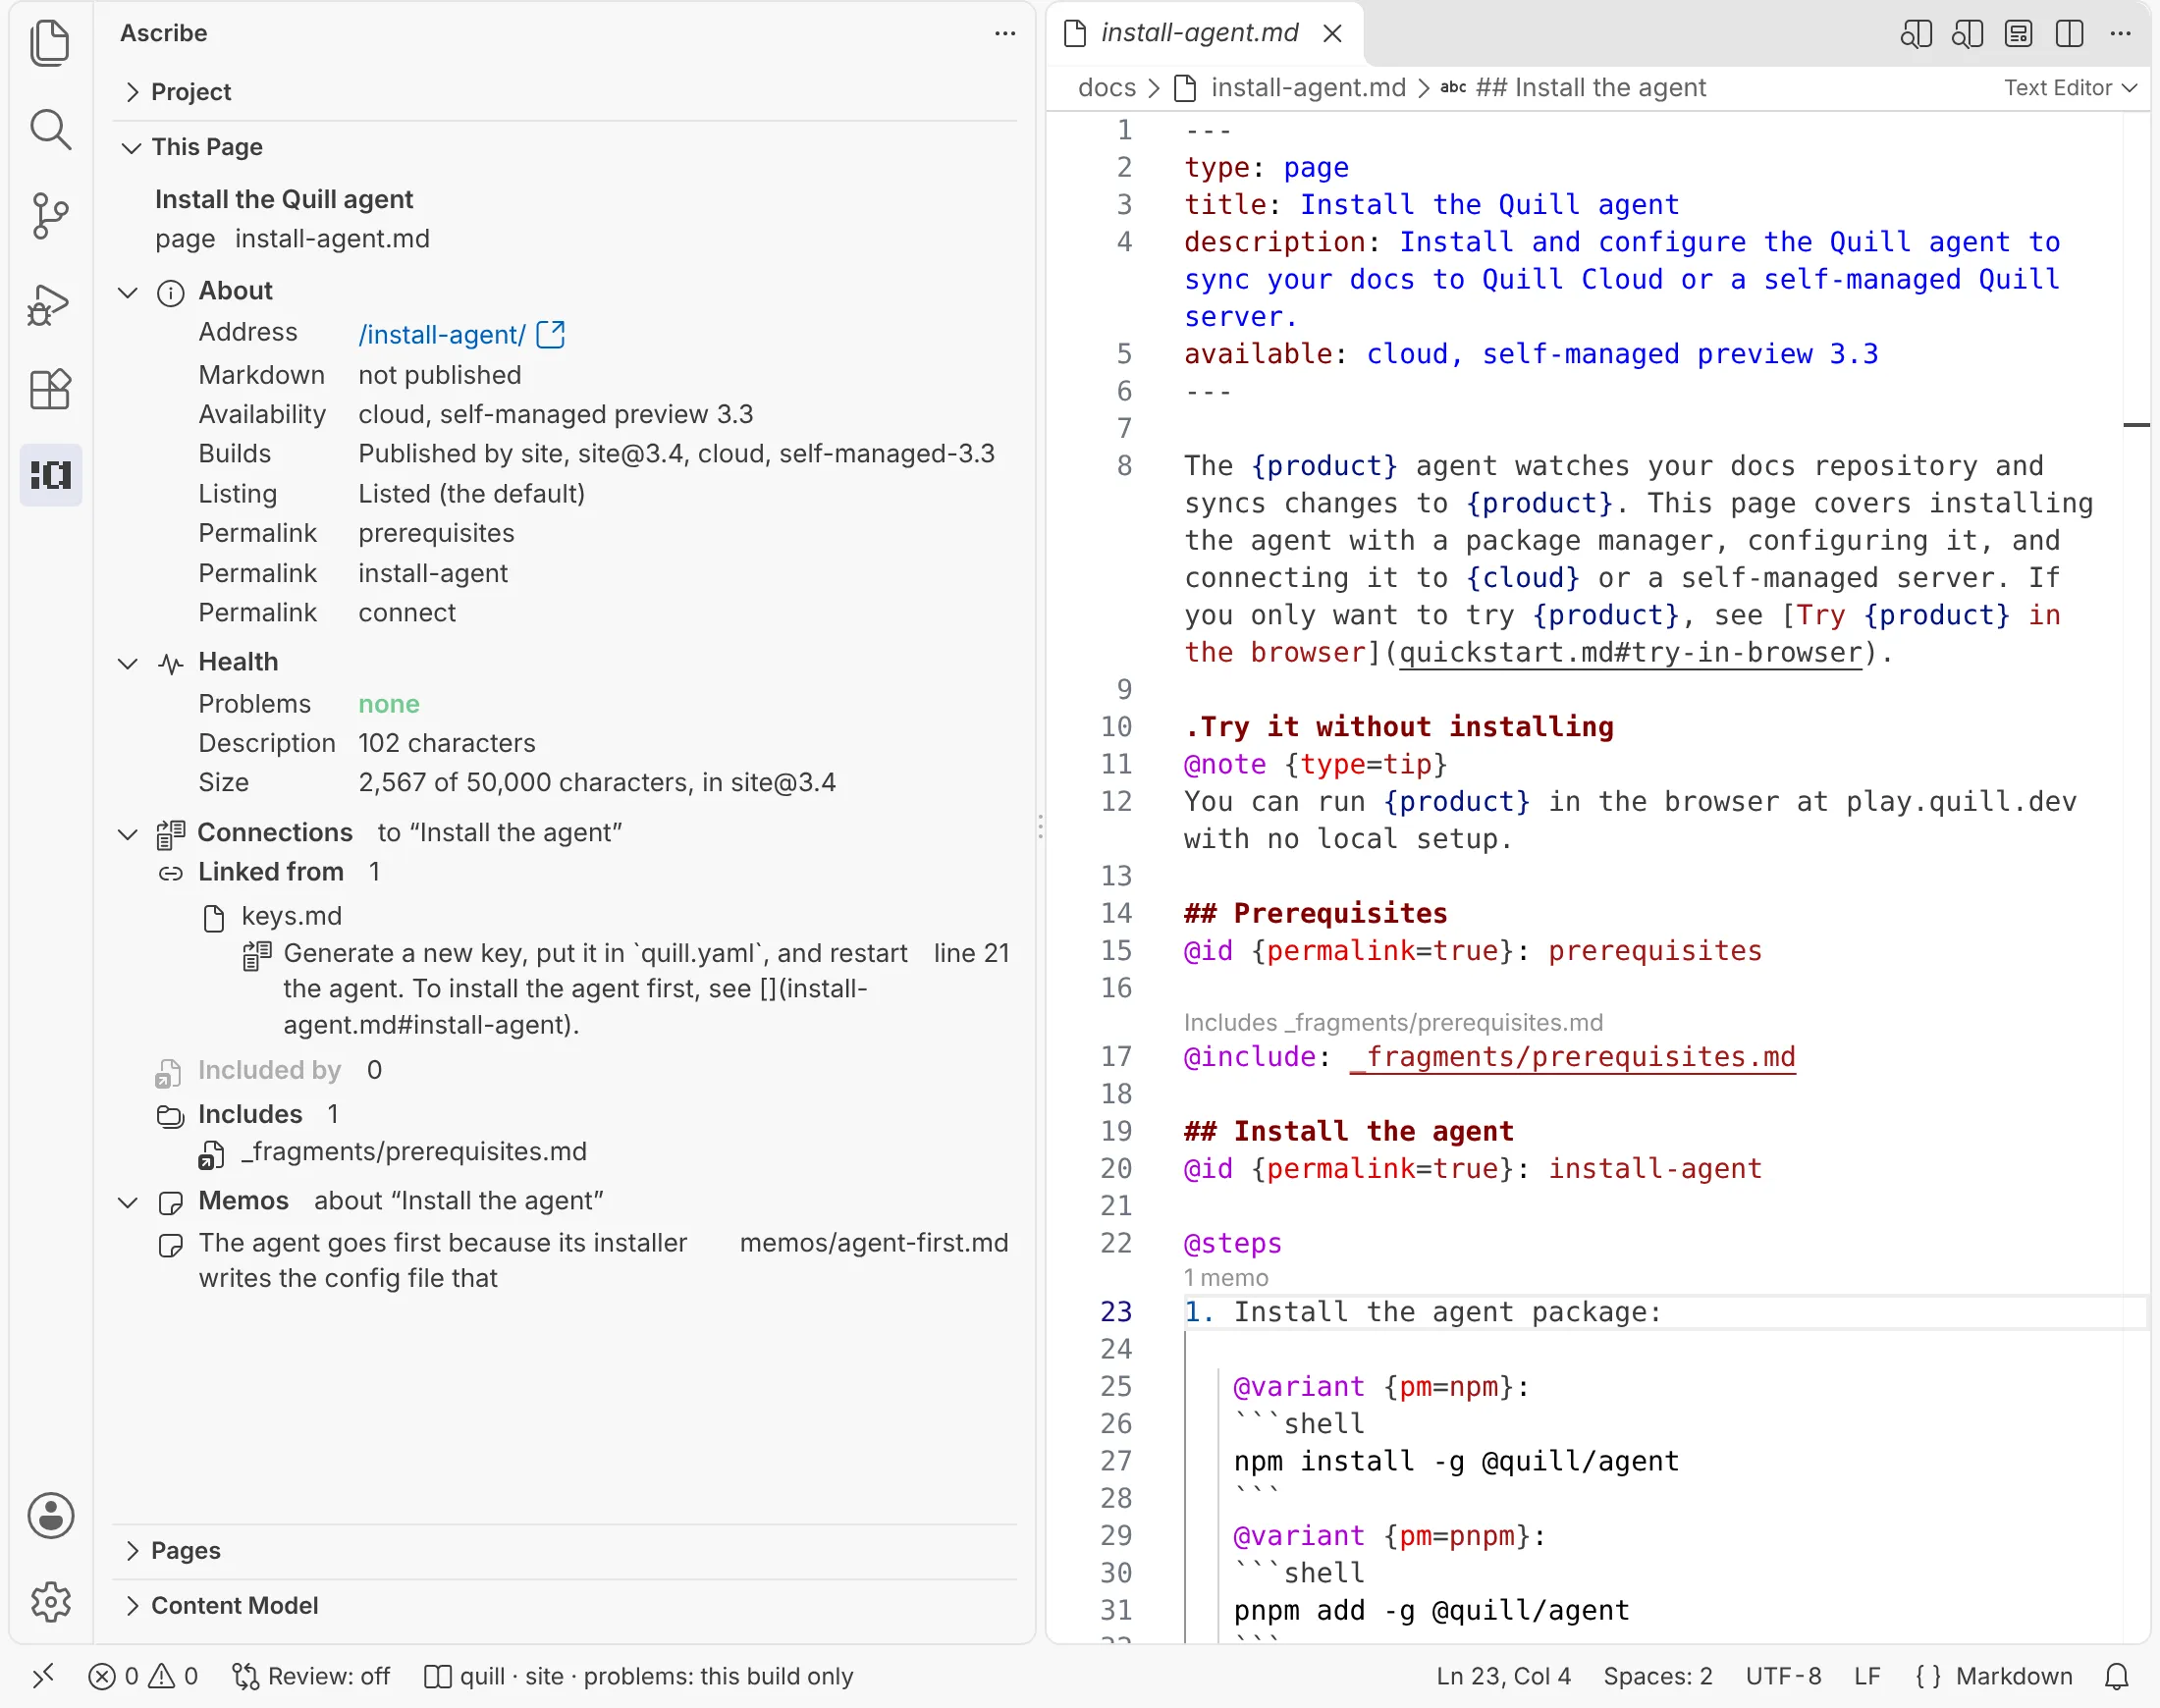Open /install-agent/ in external browser icon
Screen dimensions: 2160x1708
coord(551,334)
